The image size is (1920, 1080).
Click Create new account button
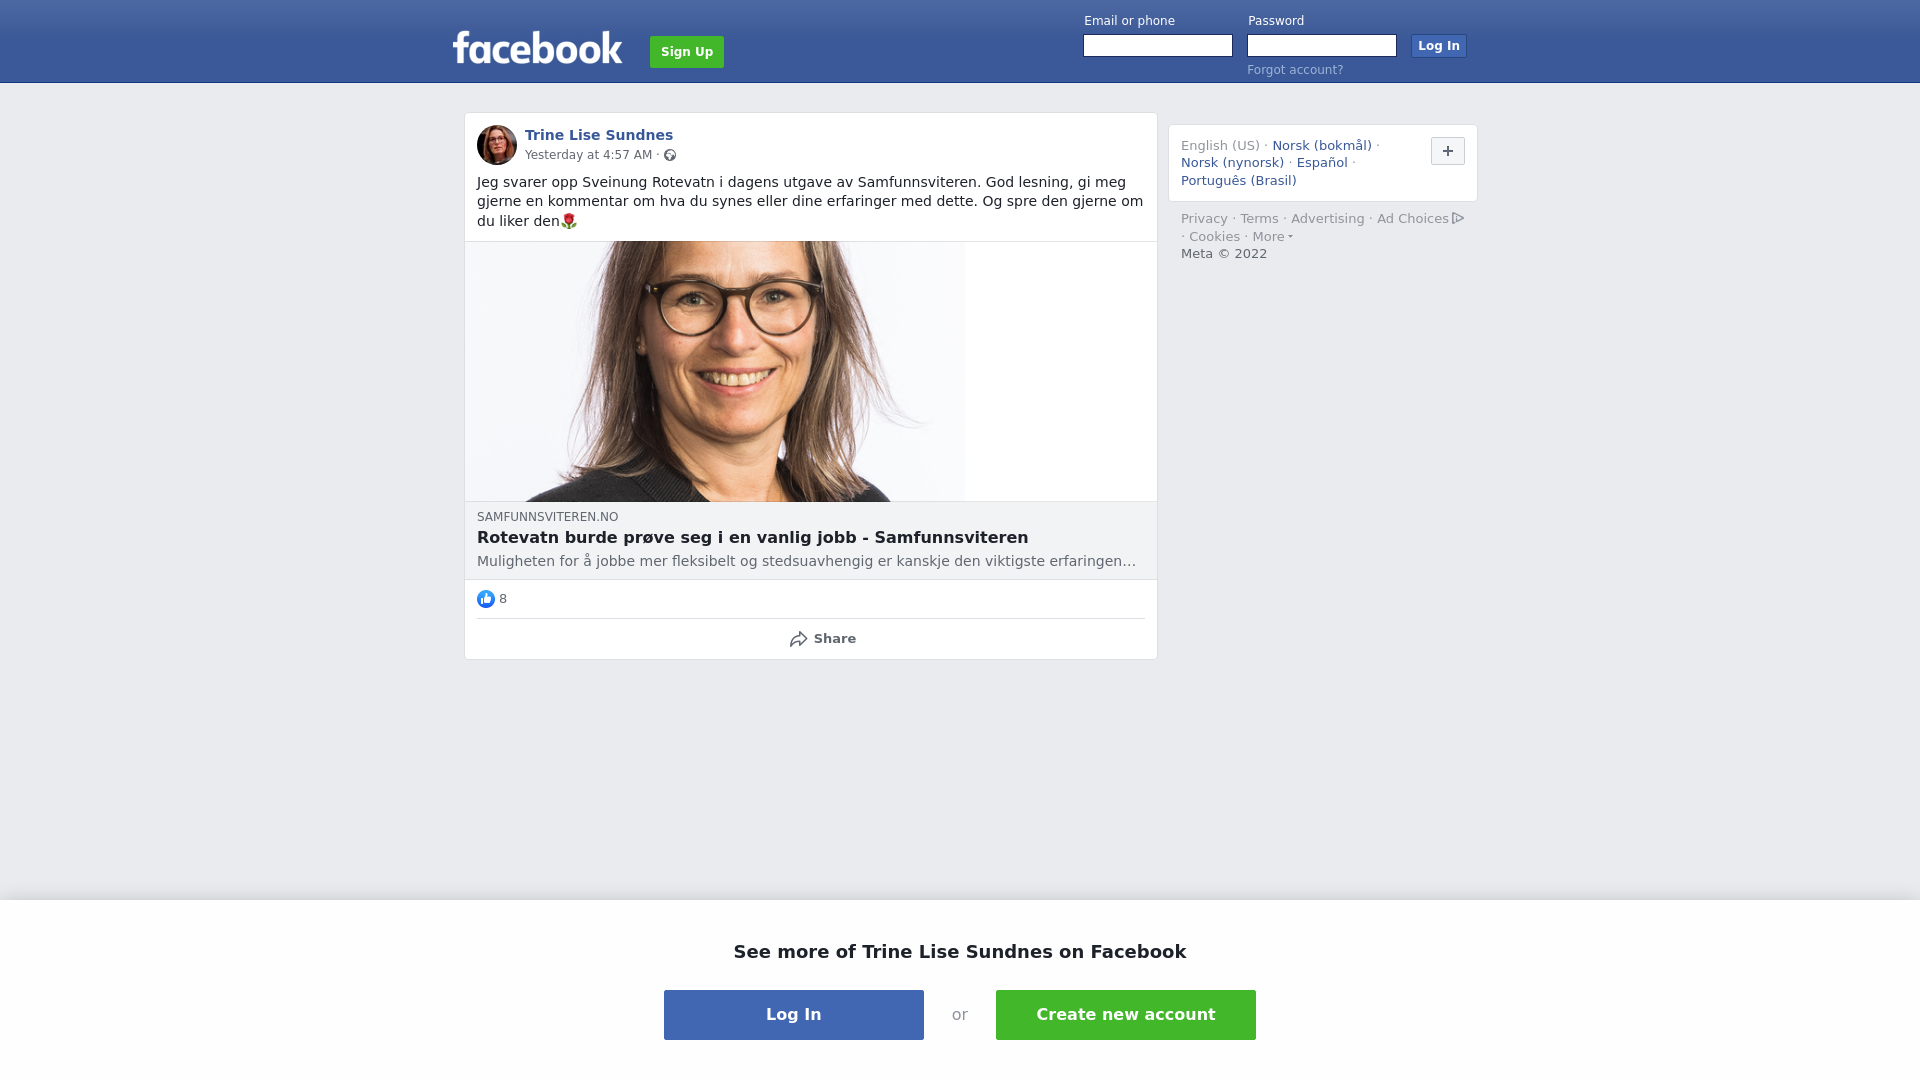point(1126,1015)
